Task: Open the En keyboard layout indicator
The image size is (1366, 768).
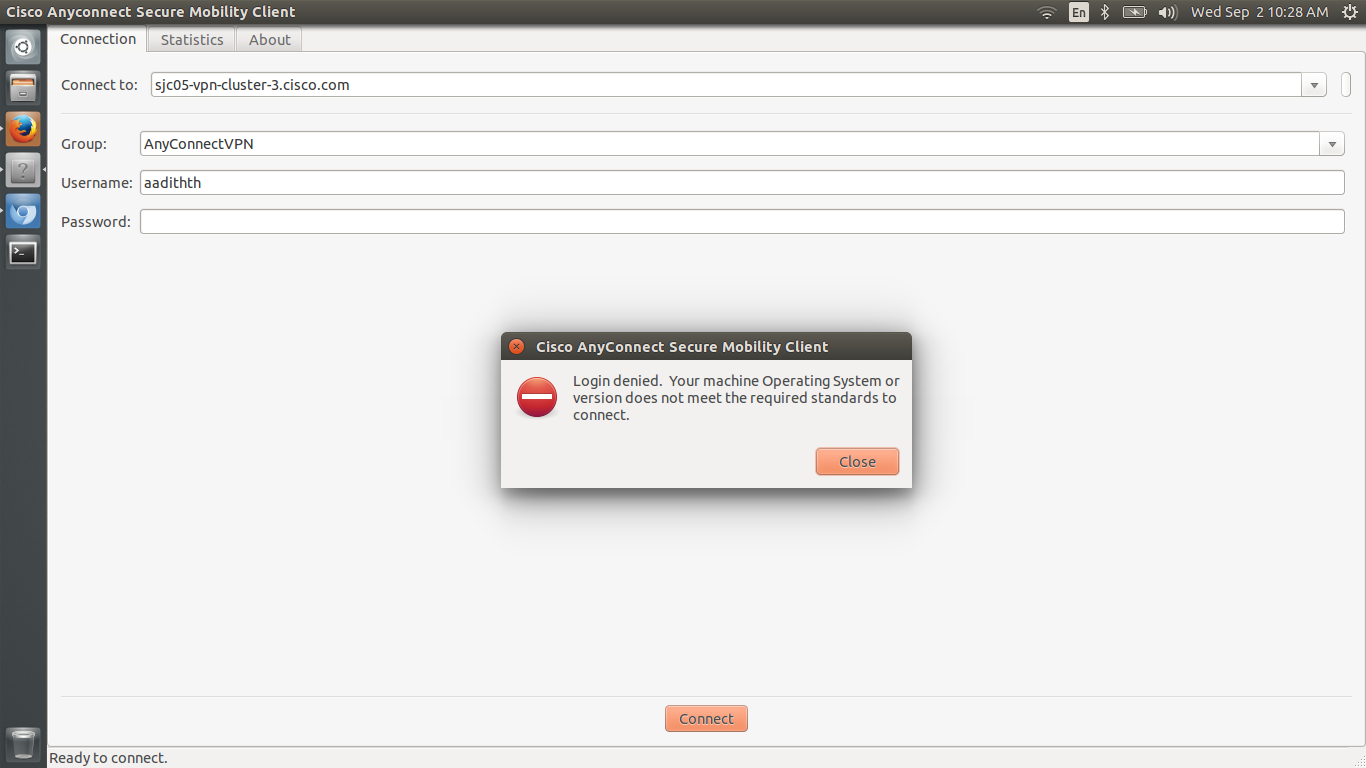Action: point(1078,12)
